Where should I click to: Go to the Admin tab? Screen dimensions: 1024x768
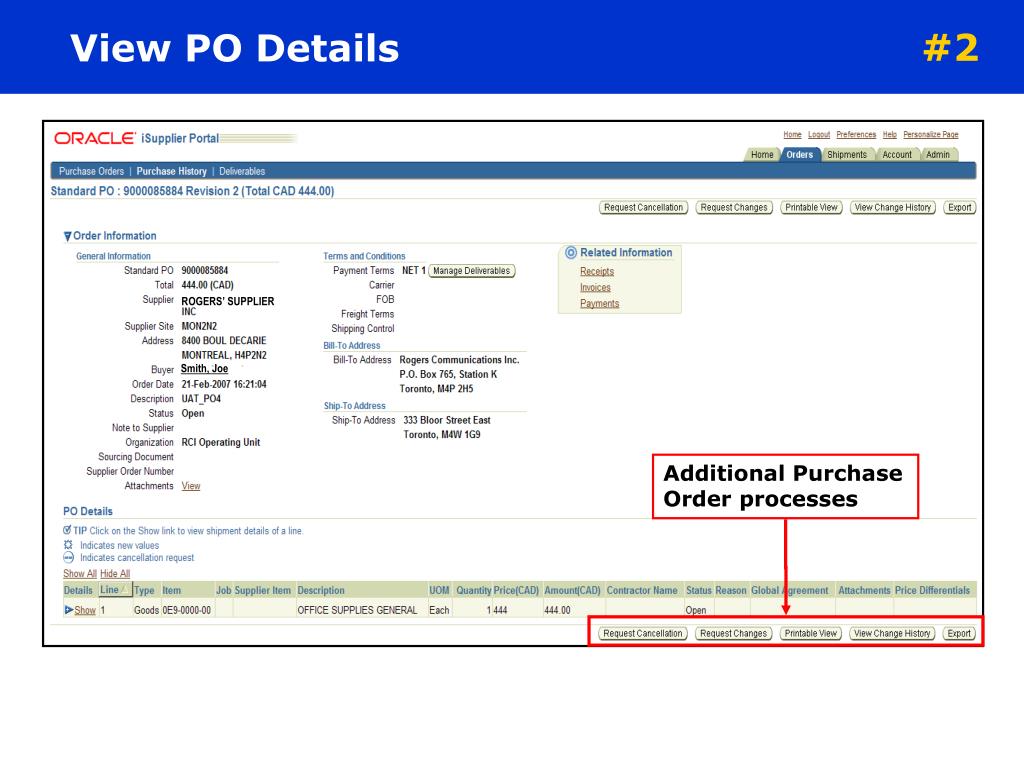pos(937,155)
